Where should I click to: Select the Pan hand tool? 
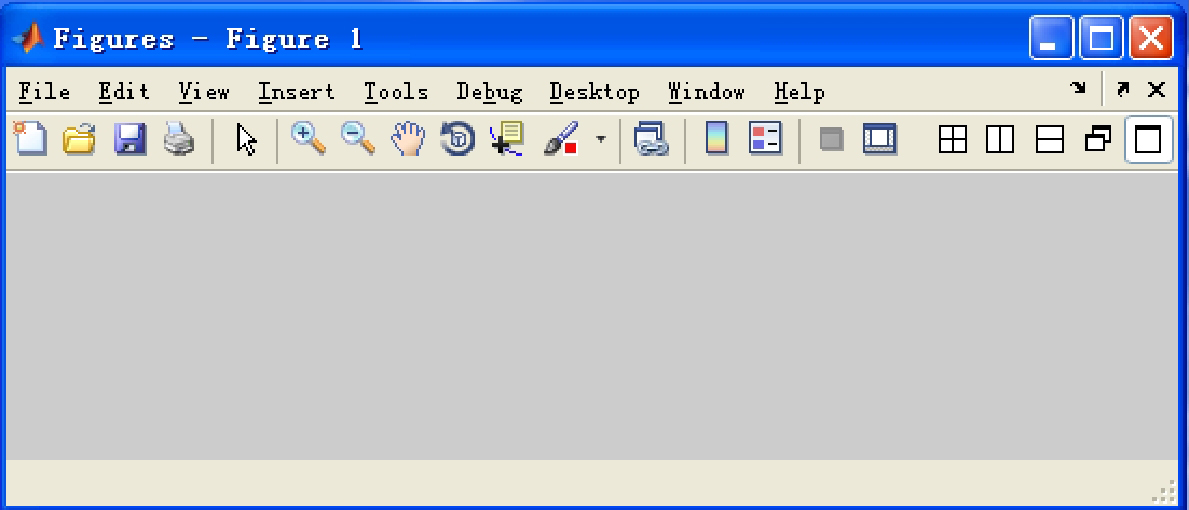[x=408, y=139]
